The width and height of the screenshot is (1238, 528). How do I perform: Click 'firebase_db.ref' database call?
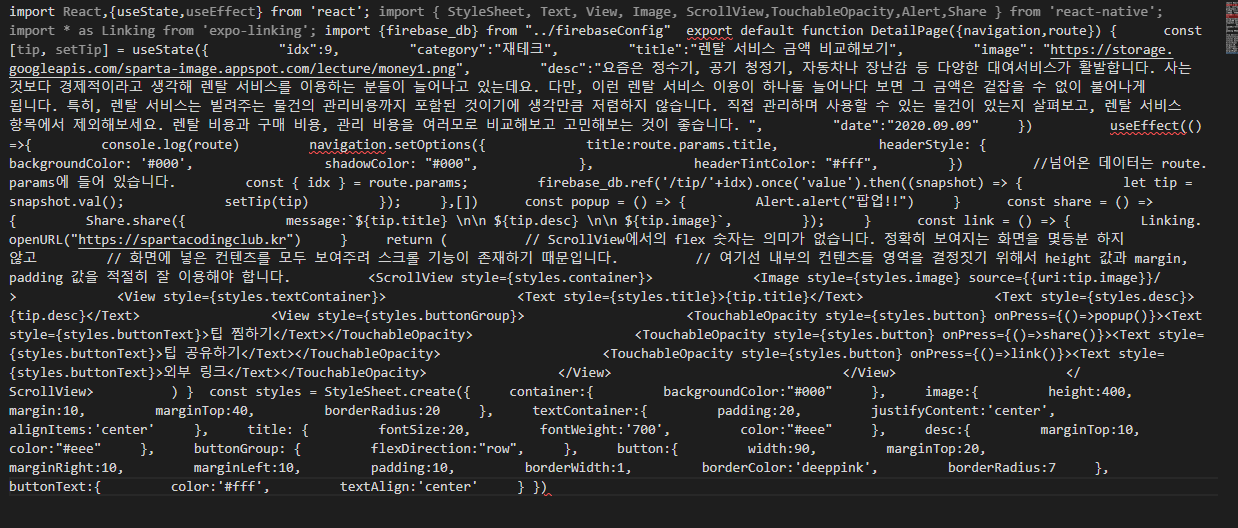coord(596,183)
